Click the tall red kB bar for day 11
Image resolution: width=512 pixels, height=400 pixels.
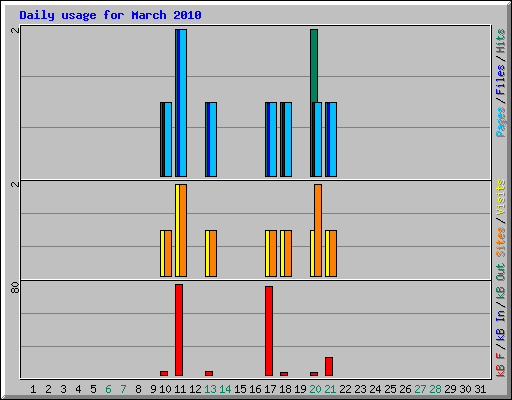(179, 330)
